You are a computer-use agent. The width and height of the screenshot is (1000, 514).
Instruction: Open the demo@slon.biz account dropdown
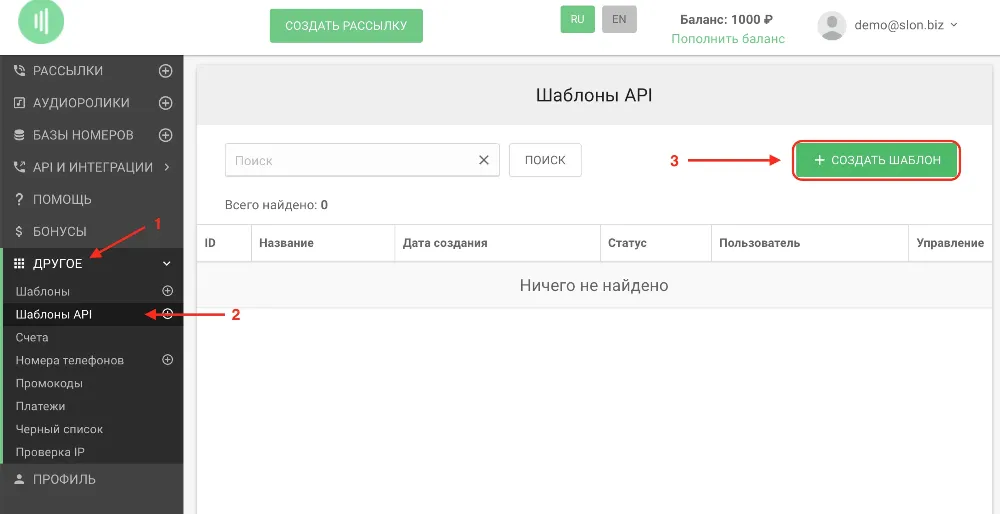tap(904, 25)
